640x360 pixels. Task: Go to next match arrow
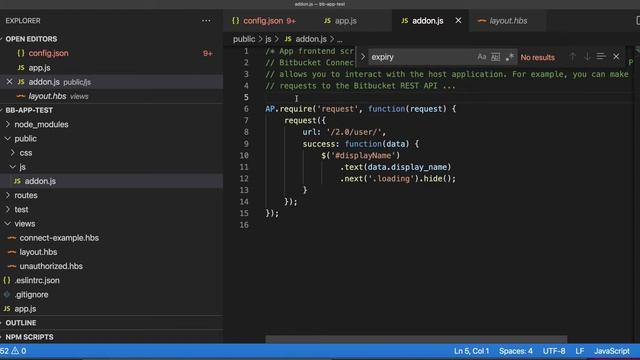587,57
